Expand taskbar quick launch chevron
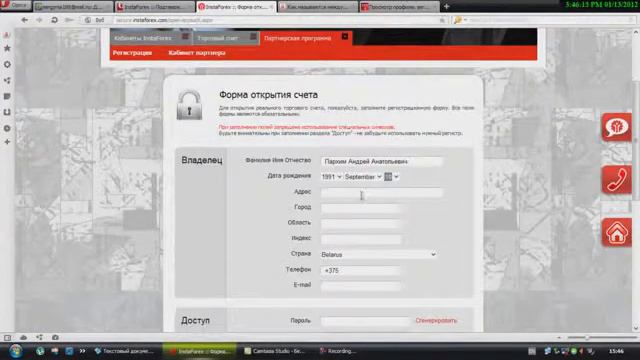Image resolution: width=640 pixels, height=360 pixels. (82, 351)
